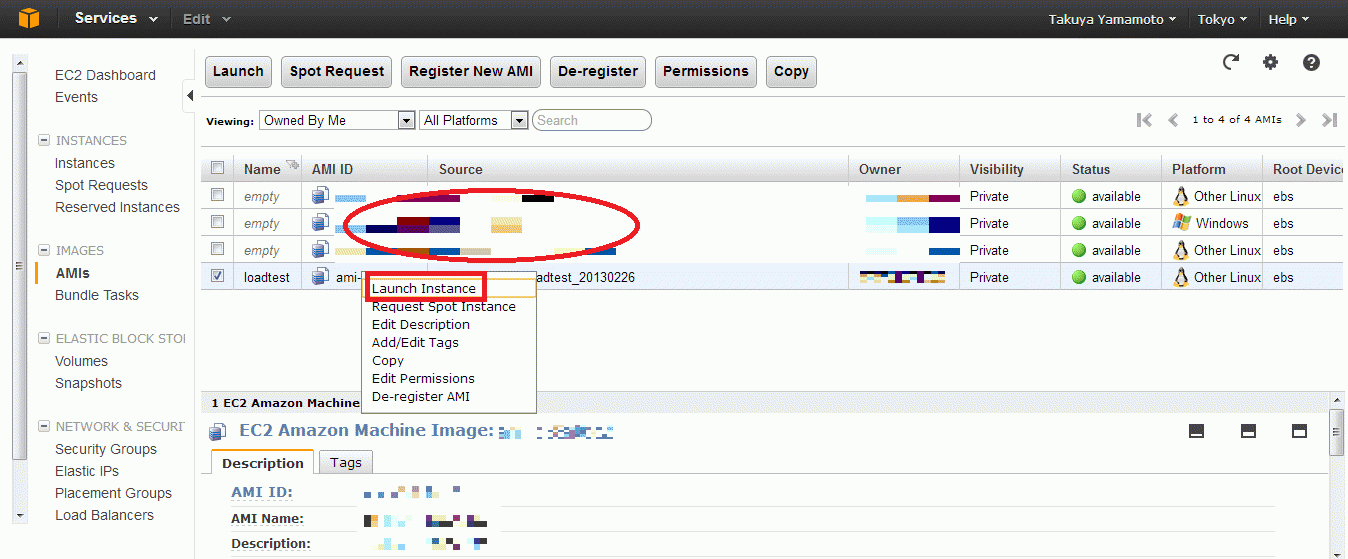
Task: Open Instances in the sidebar
Action: 85,163
